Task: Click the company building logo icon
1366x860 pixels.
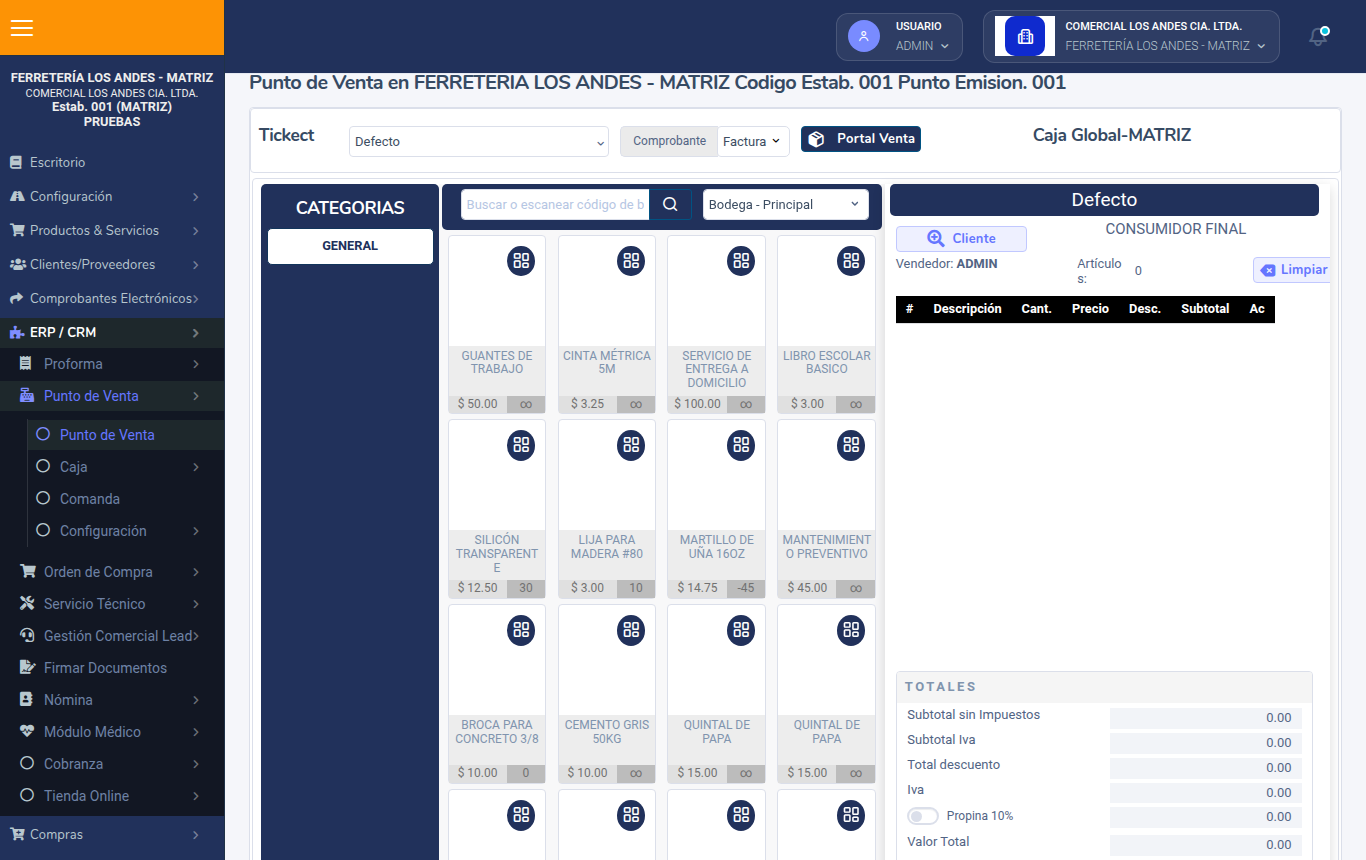Action: [x=1025, y=36]
